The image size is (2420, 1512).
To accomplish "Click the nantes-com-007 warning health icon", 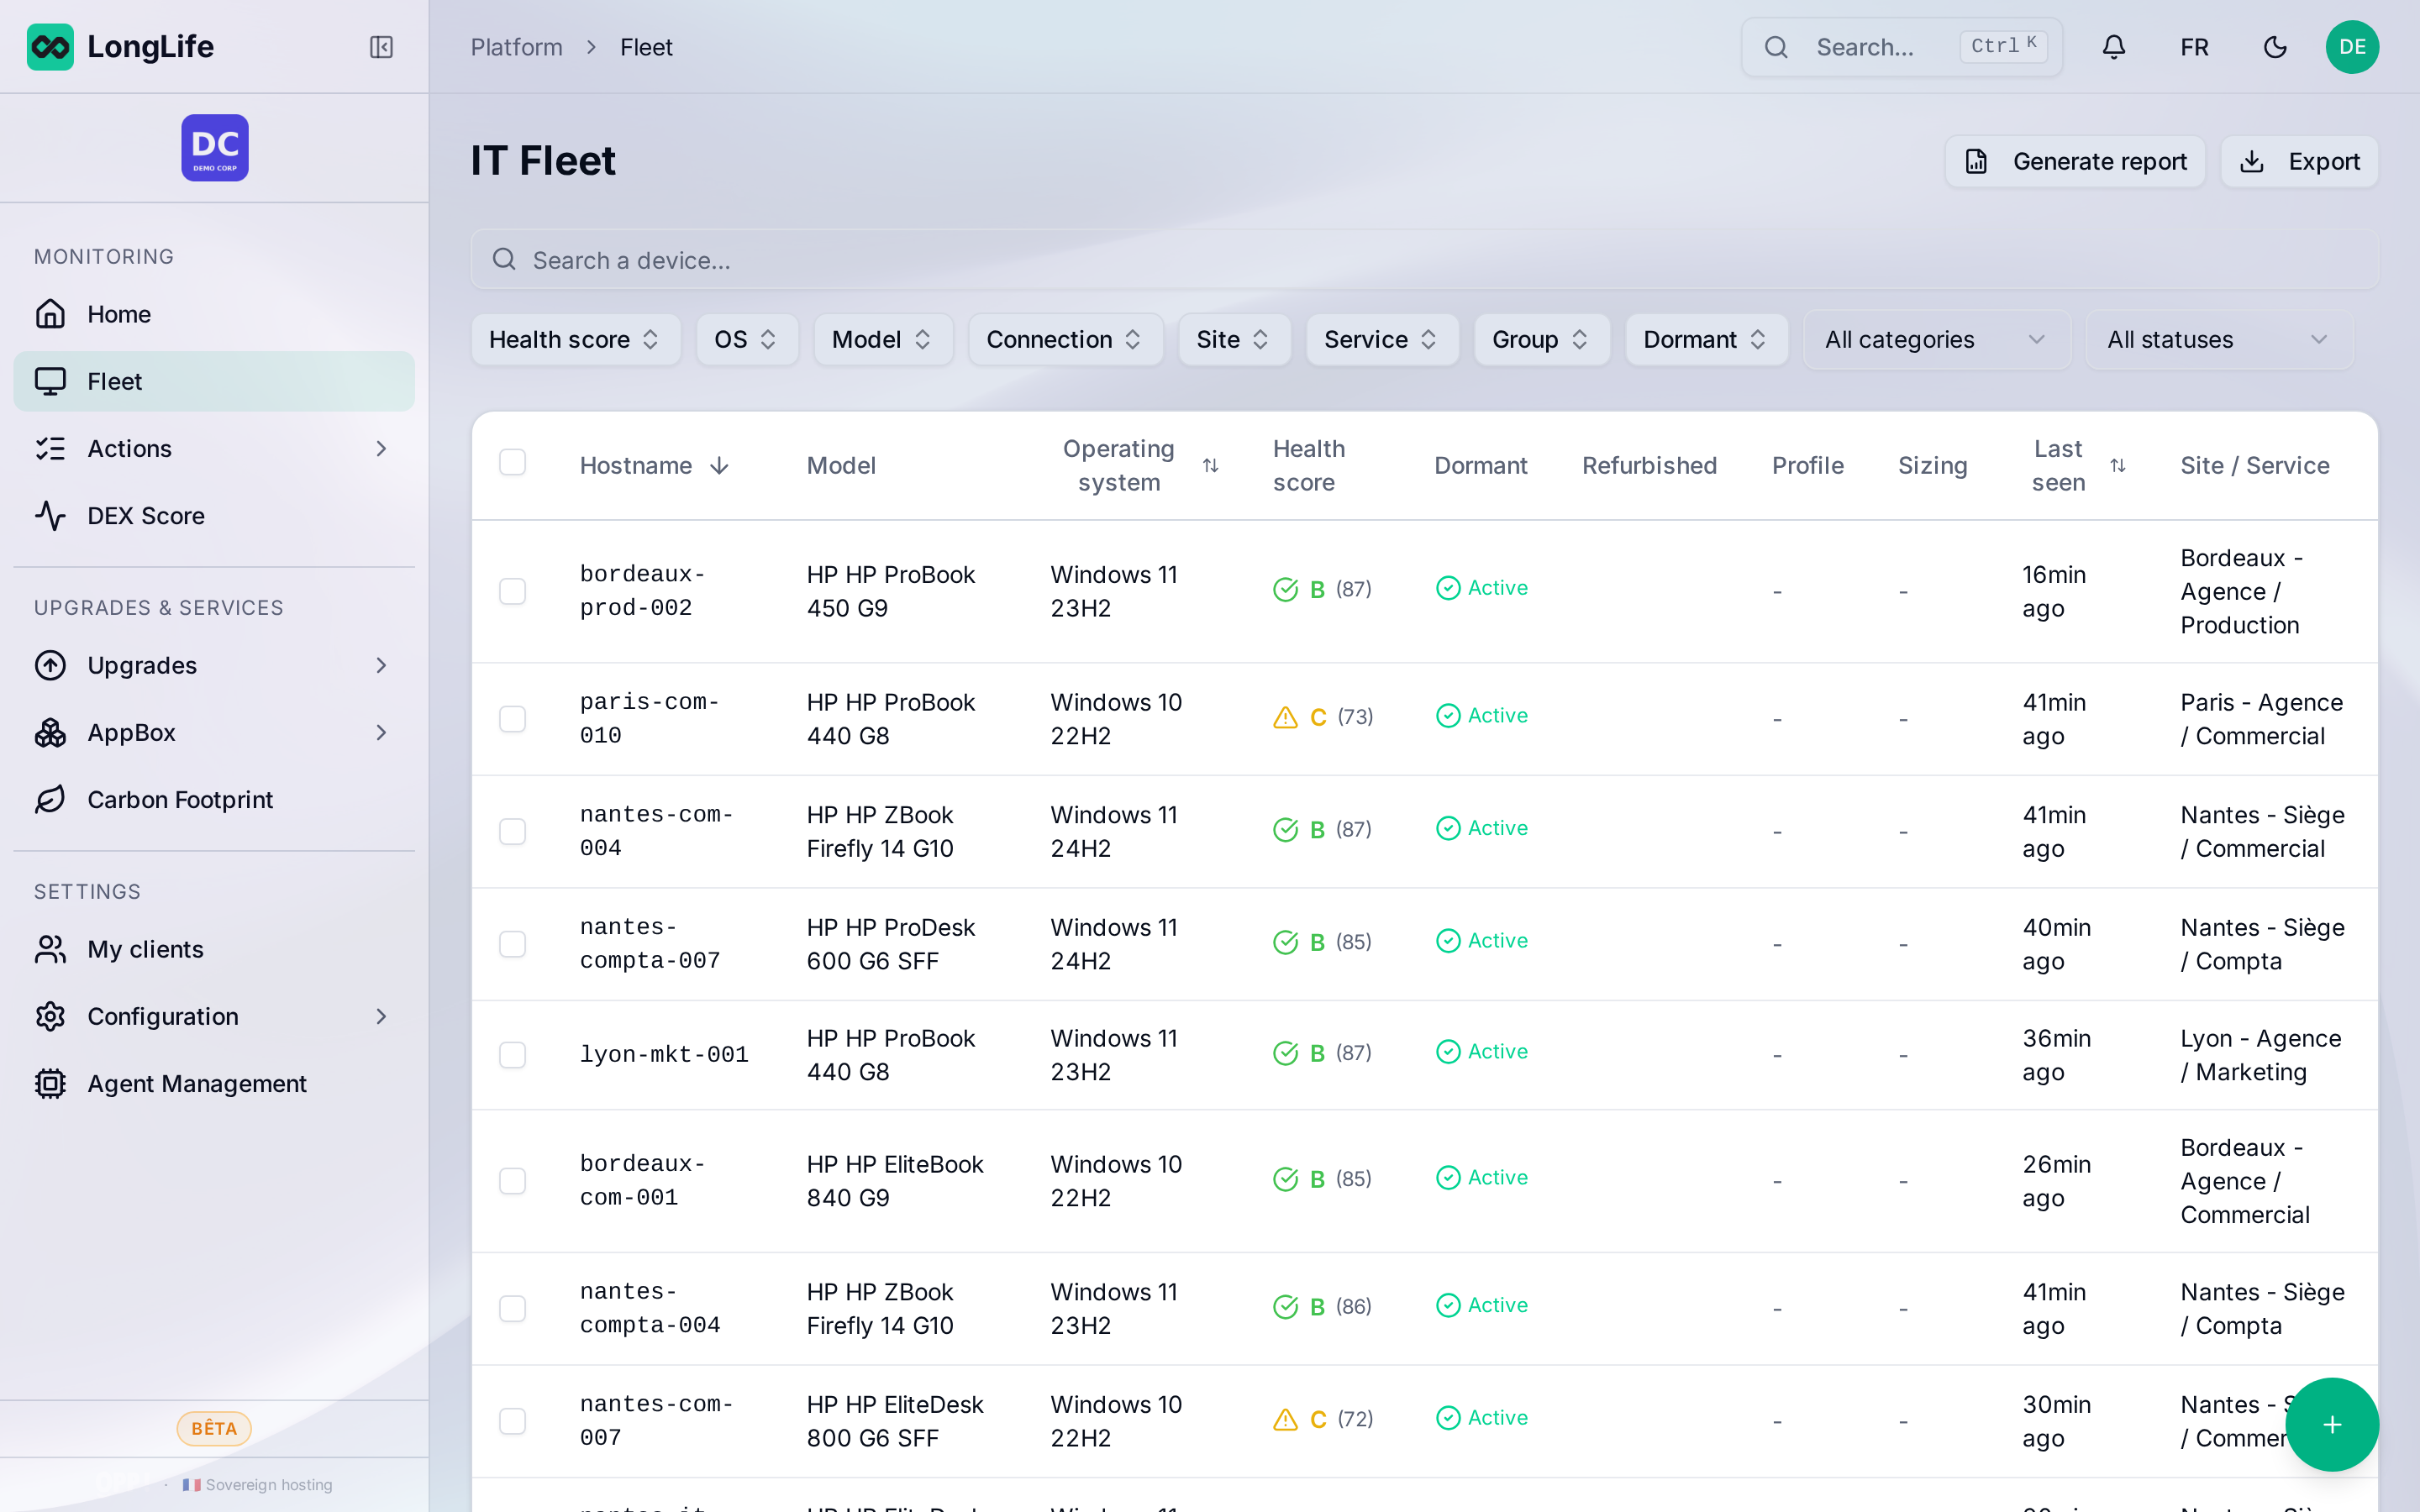I will [x=1285, y=1419].
